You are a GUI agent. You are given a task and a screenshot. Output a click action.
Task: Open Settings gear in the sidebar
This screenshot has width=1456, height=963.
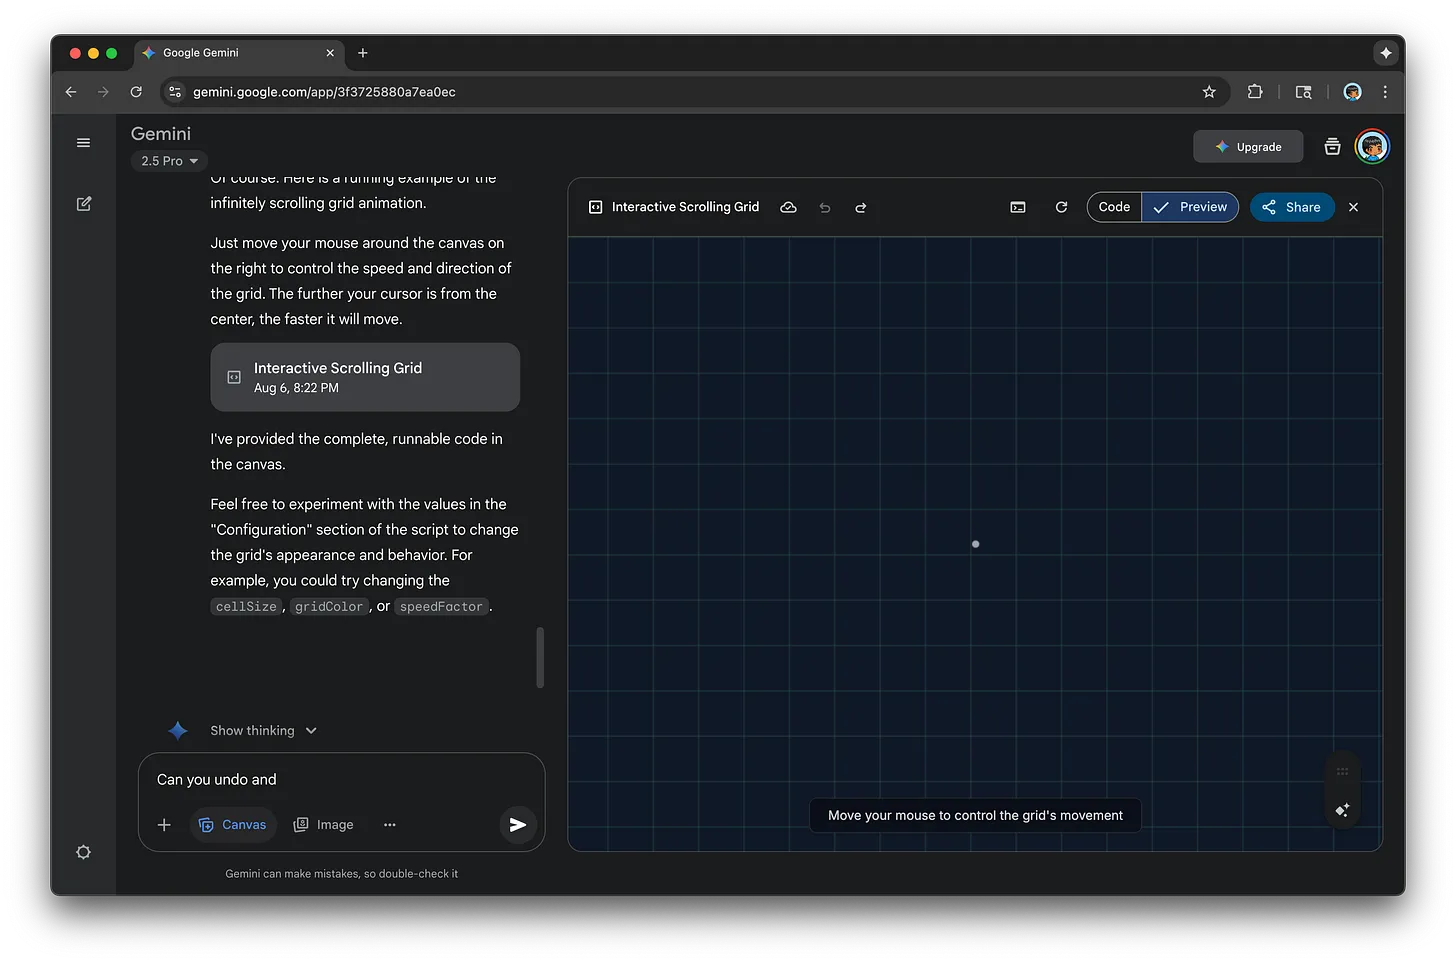click(84, 852)
